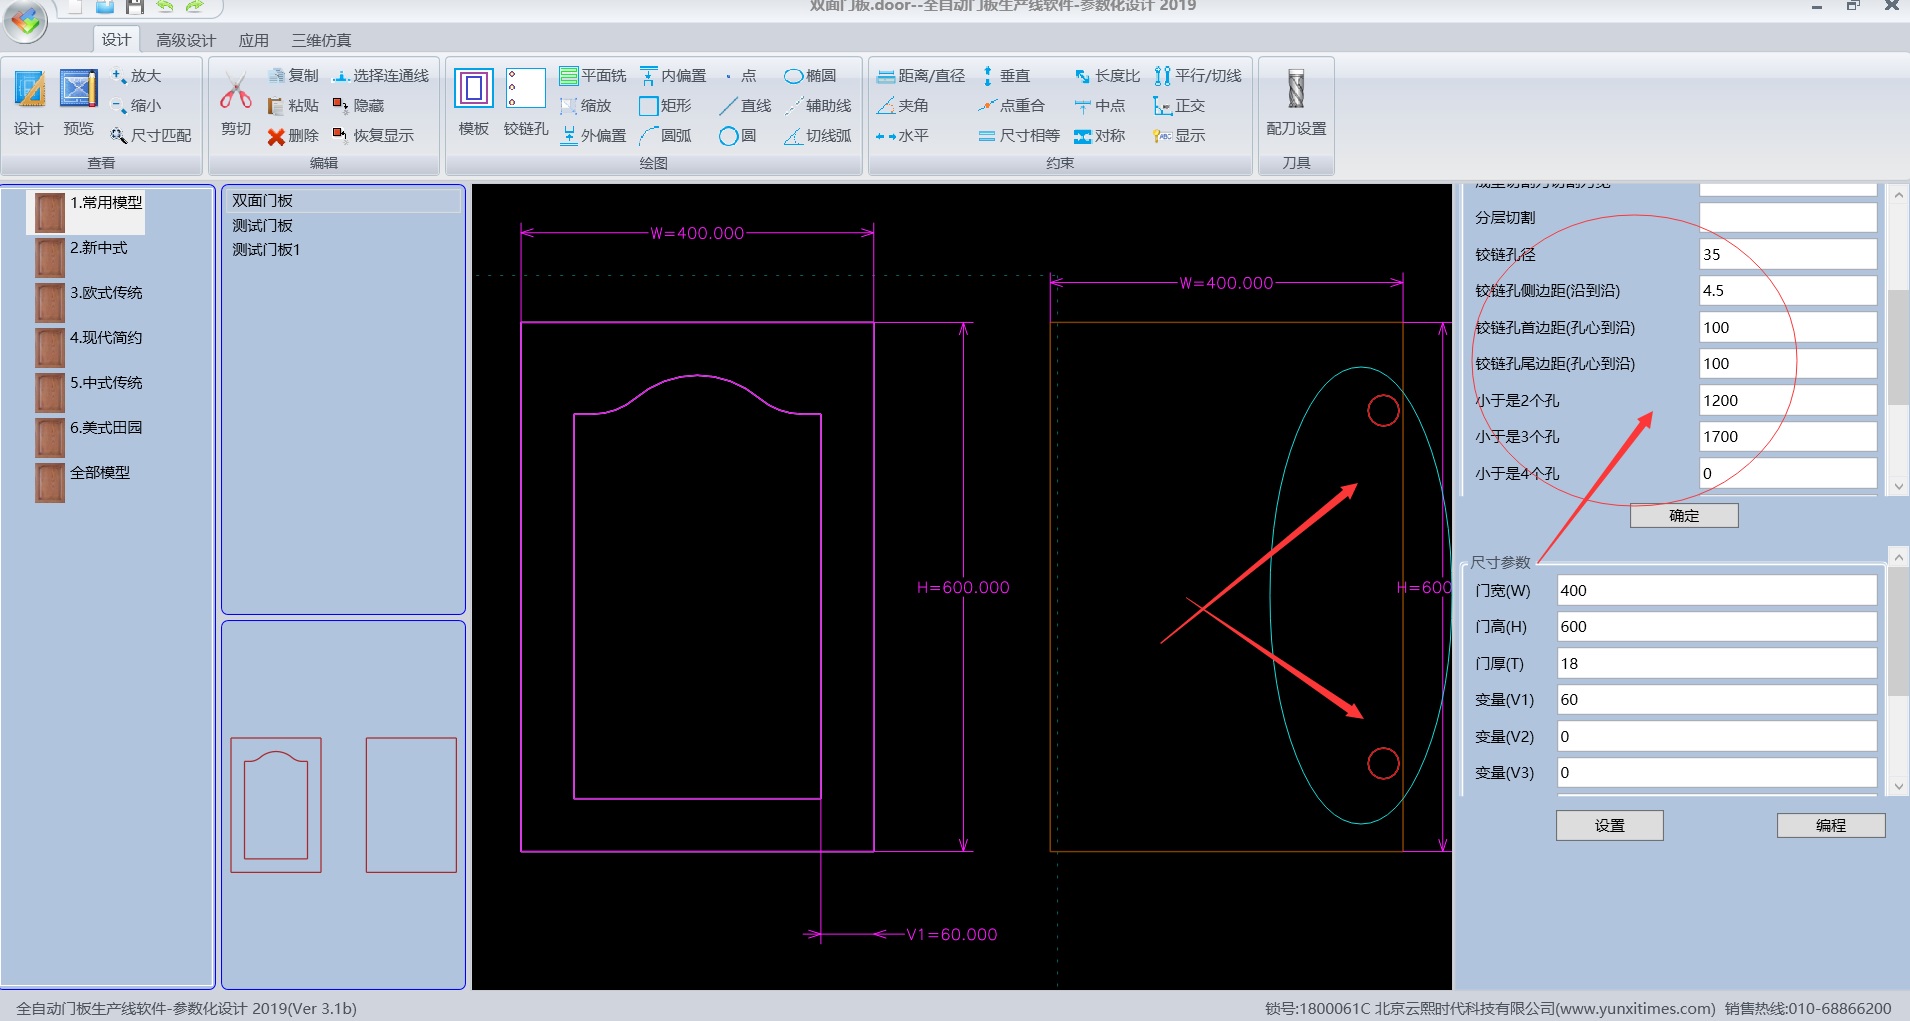1910x1021 pixels.
Task: Select 2.新中式 model category
Action: click(x=98, y=248)
